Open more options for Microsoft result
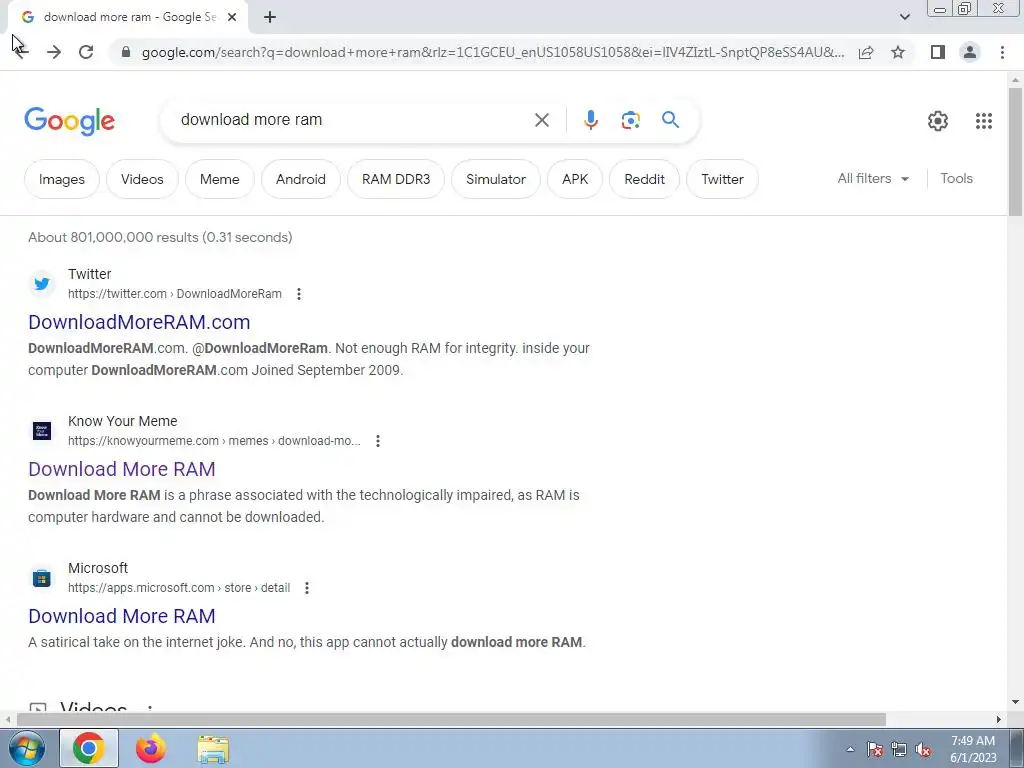The image size is (1024, 768). coord(306,588)
